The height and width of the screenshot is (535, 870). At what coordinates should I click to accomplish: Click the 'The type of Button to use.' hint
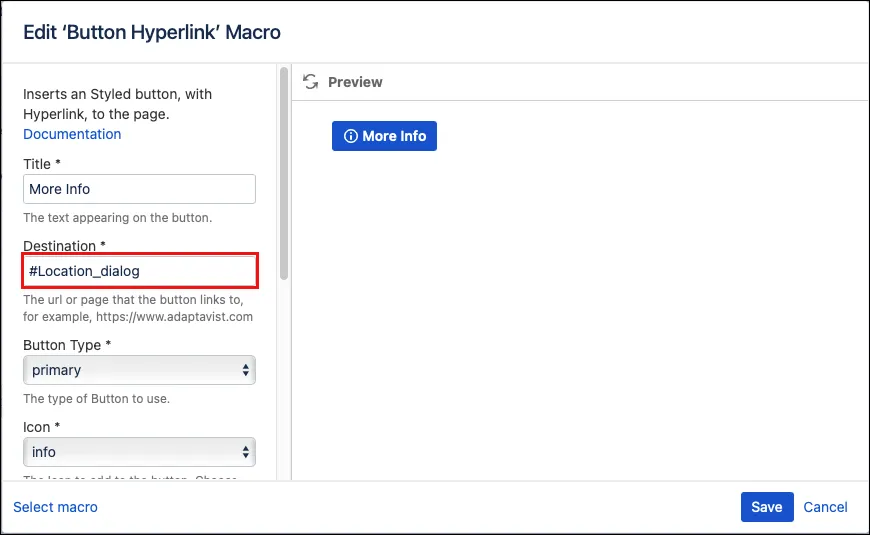tap(97, 398)
